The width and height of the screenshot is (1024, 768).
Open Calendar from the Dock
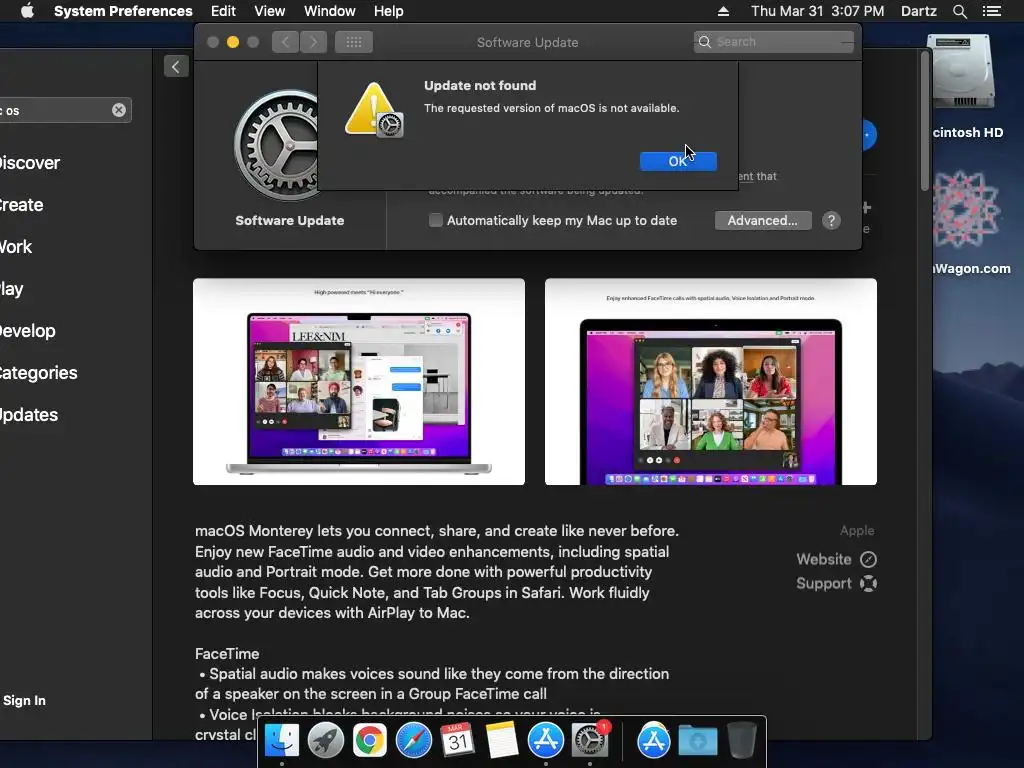[457, 741]
